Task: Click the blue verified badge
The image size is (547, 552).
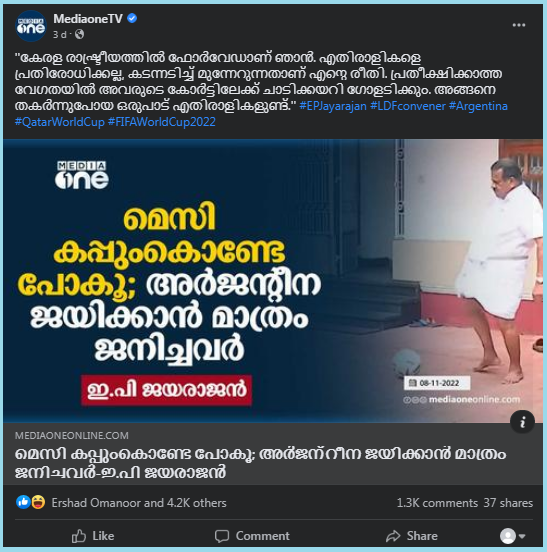Action: [x=132, y=18]
